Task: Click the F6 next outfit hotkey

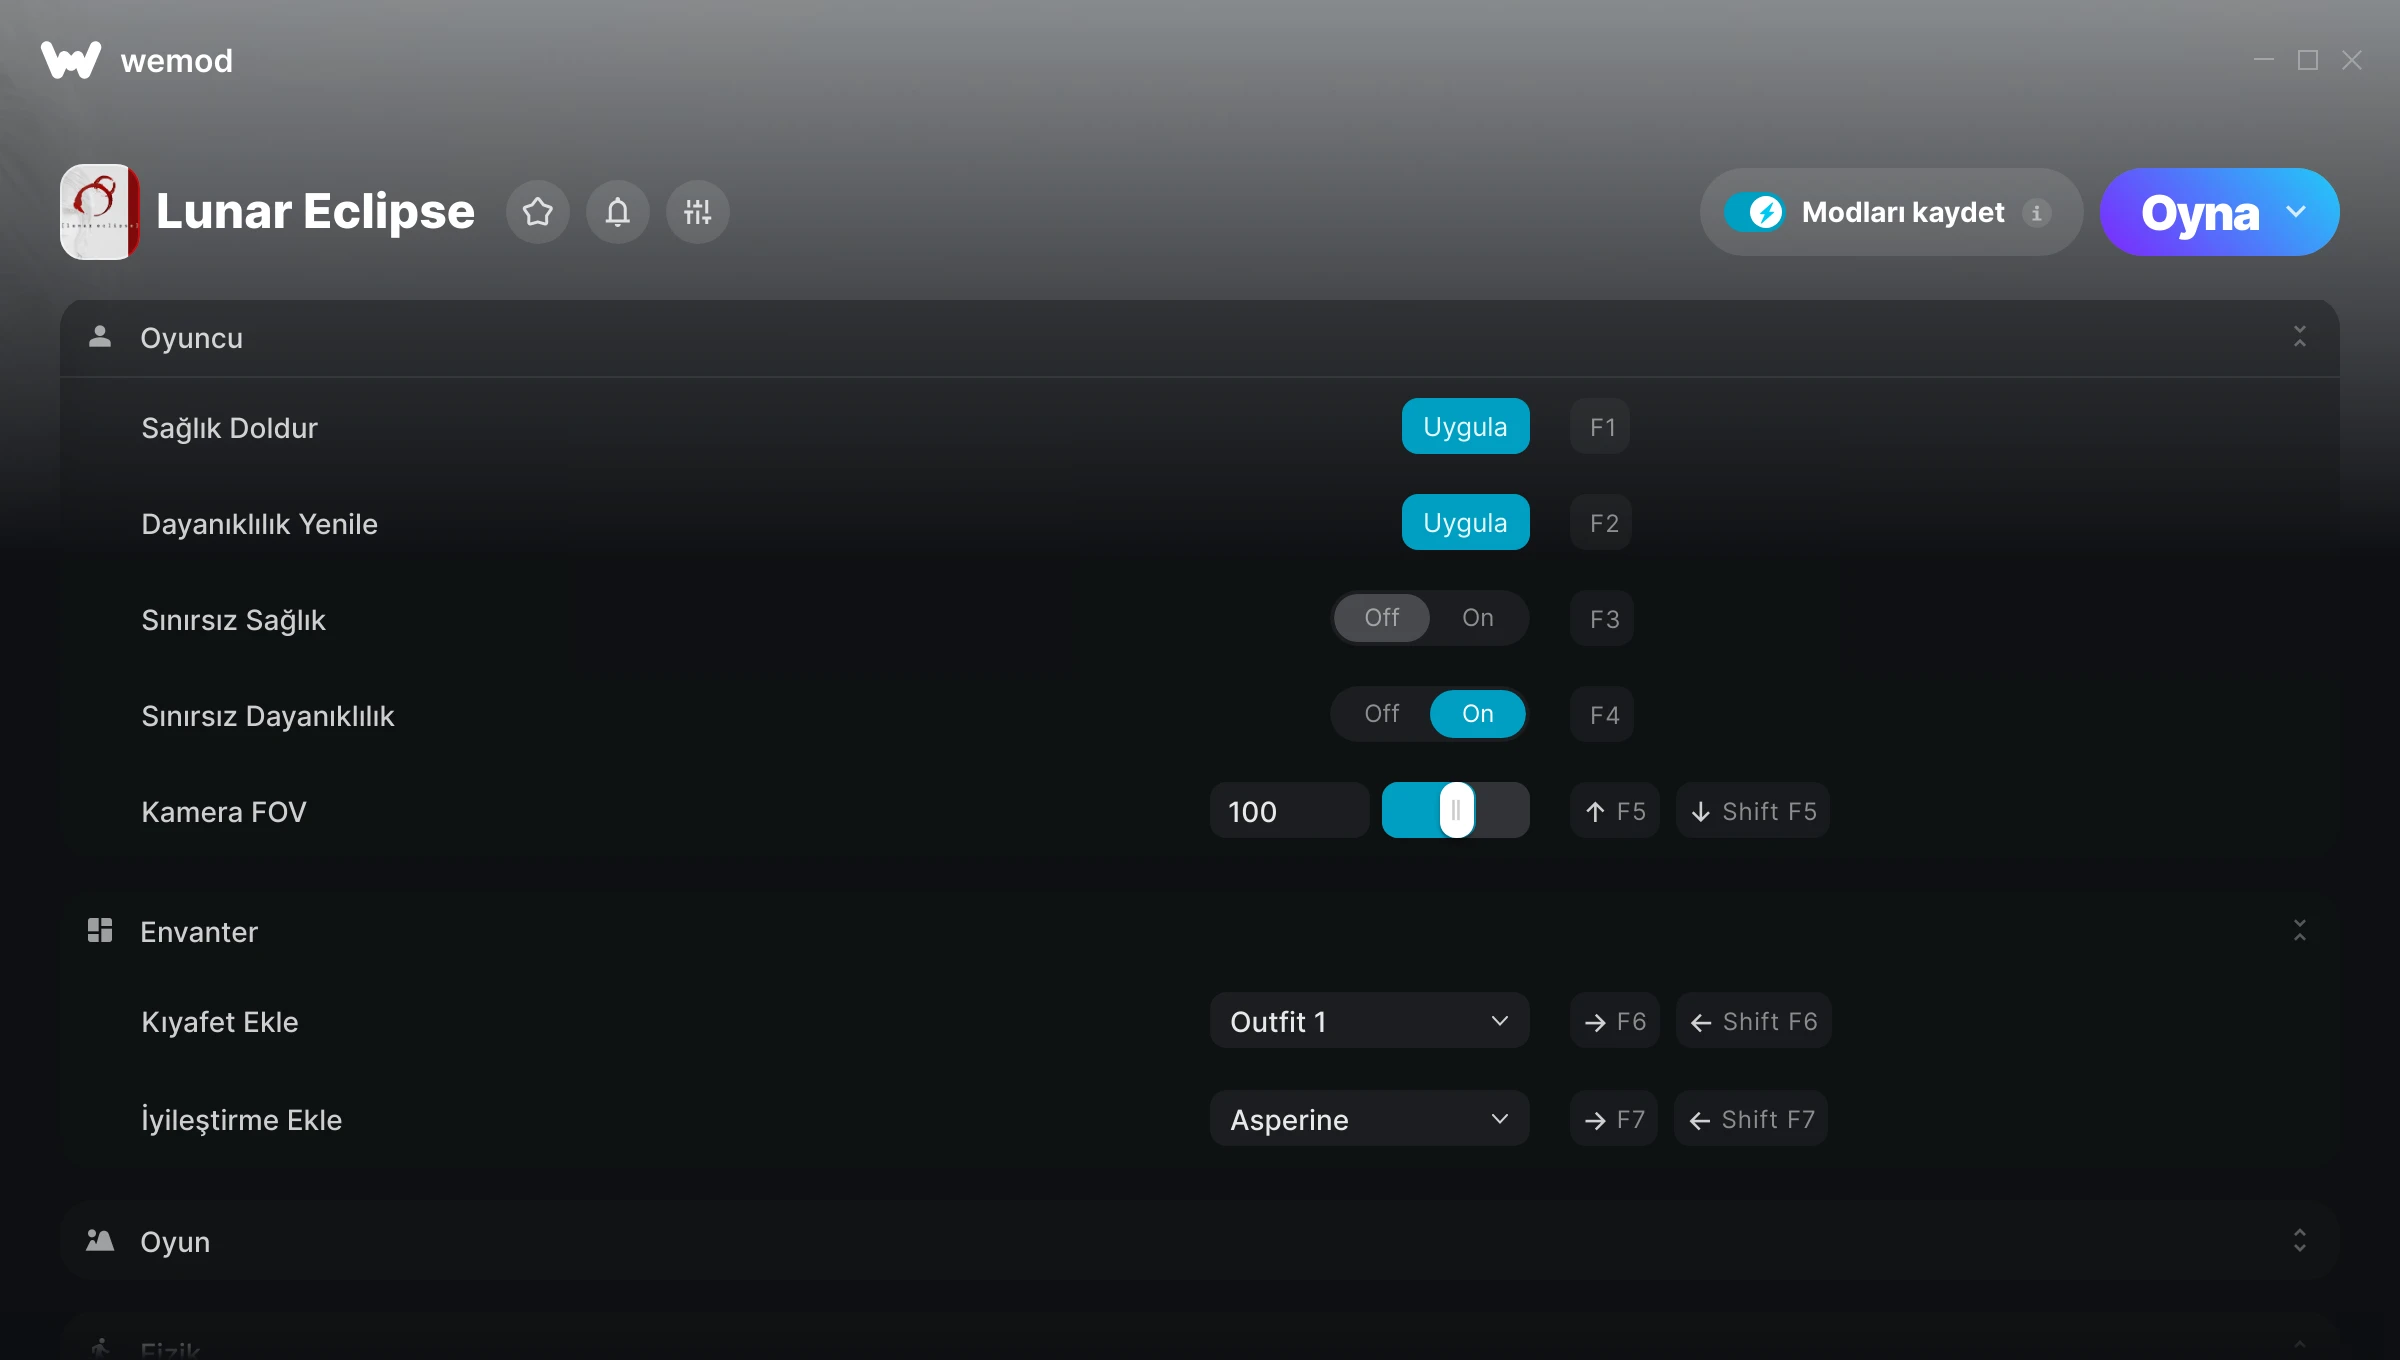Action: (x=1615, y=1021)
